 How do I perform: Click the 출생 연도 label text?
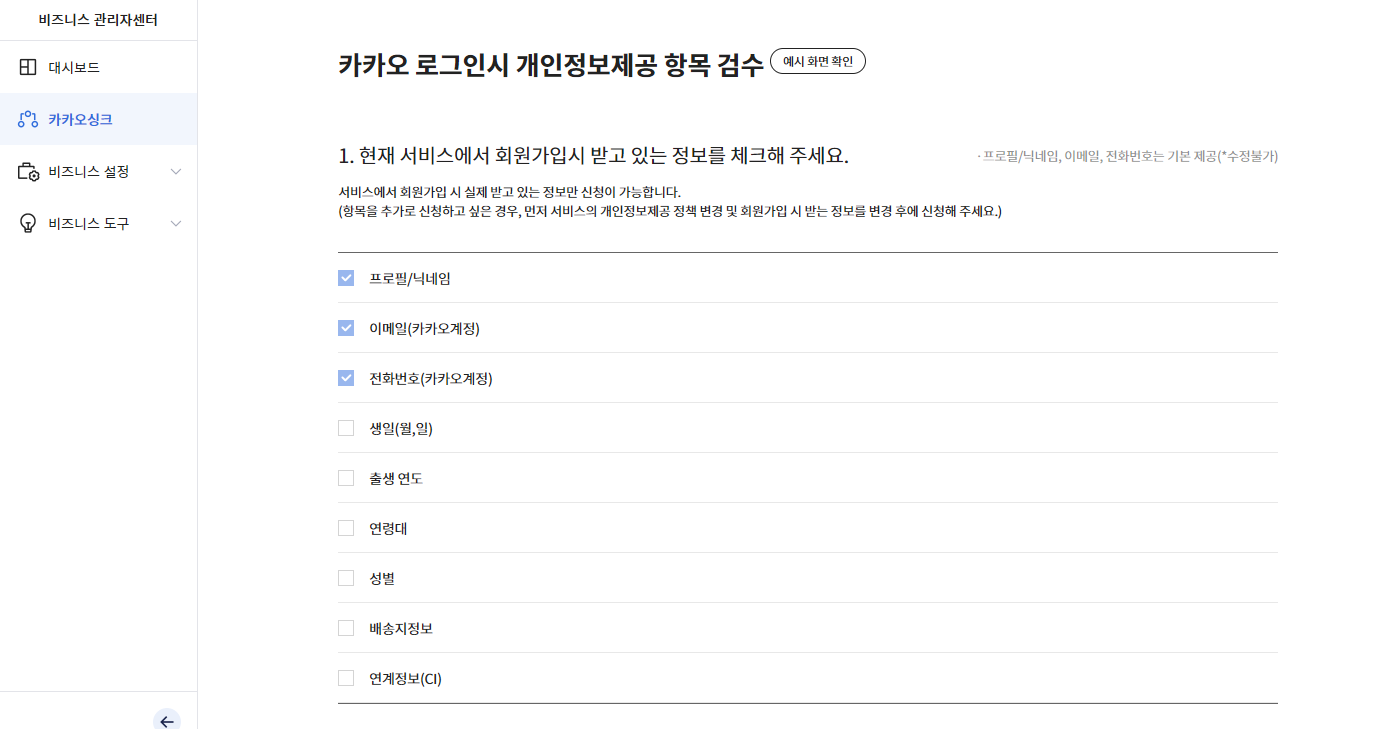coord(396,478)
